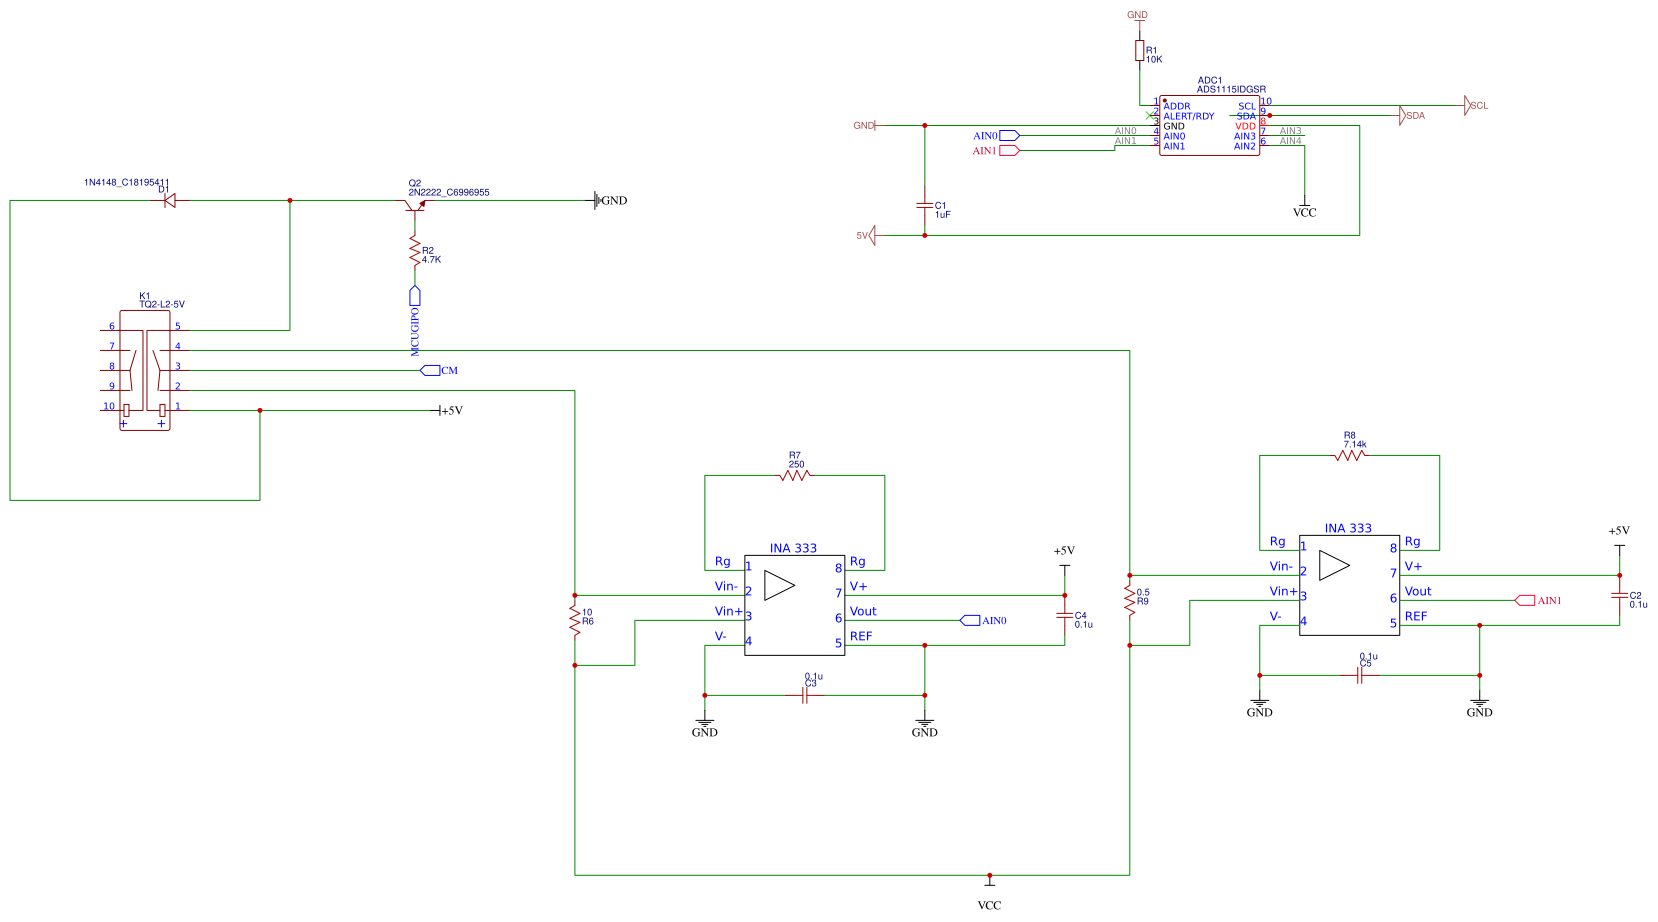Click the C5 0.1u capacitor symbol
1658x922 pixels.
(1360, 675)
